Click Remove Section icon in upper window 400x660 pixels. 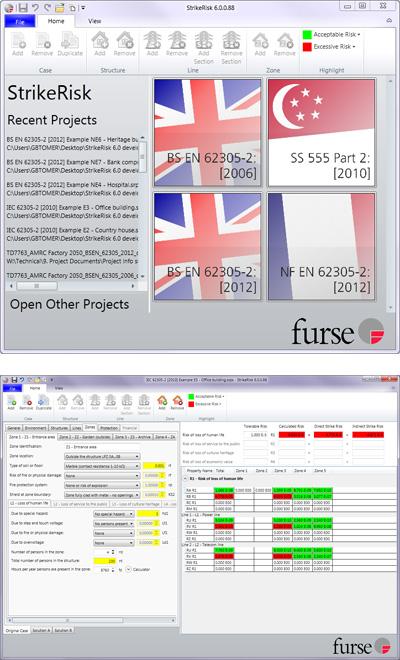click(231, 40)
